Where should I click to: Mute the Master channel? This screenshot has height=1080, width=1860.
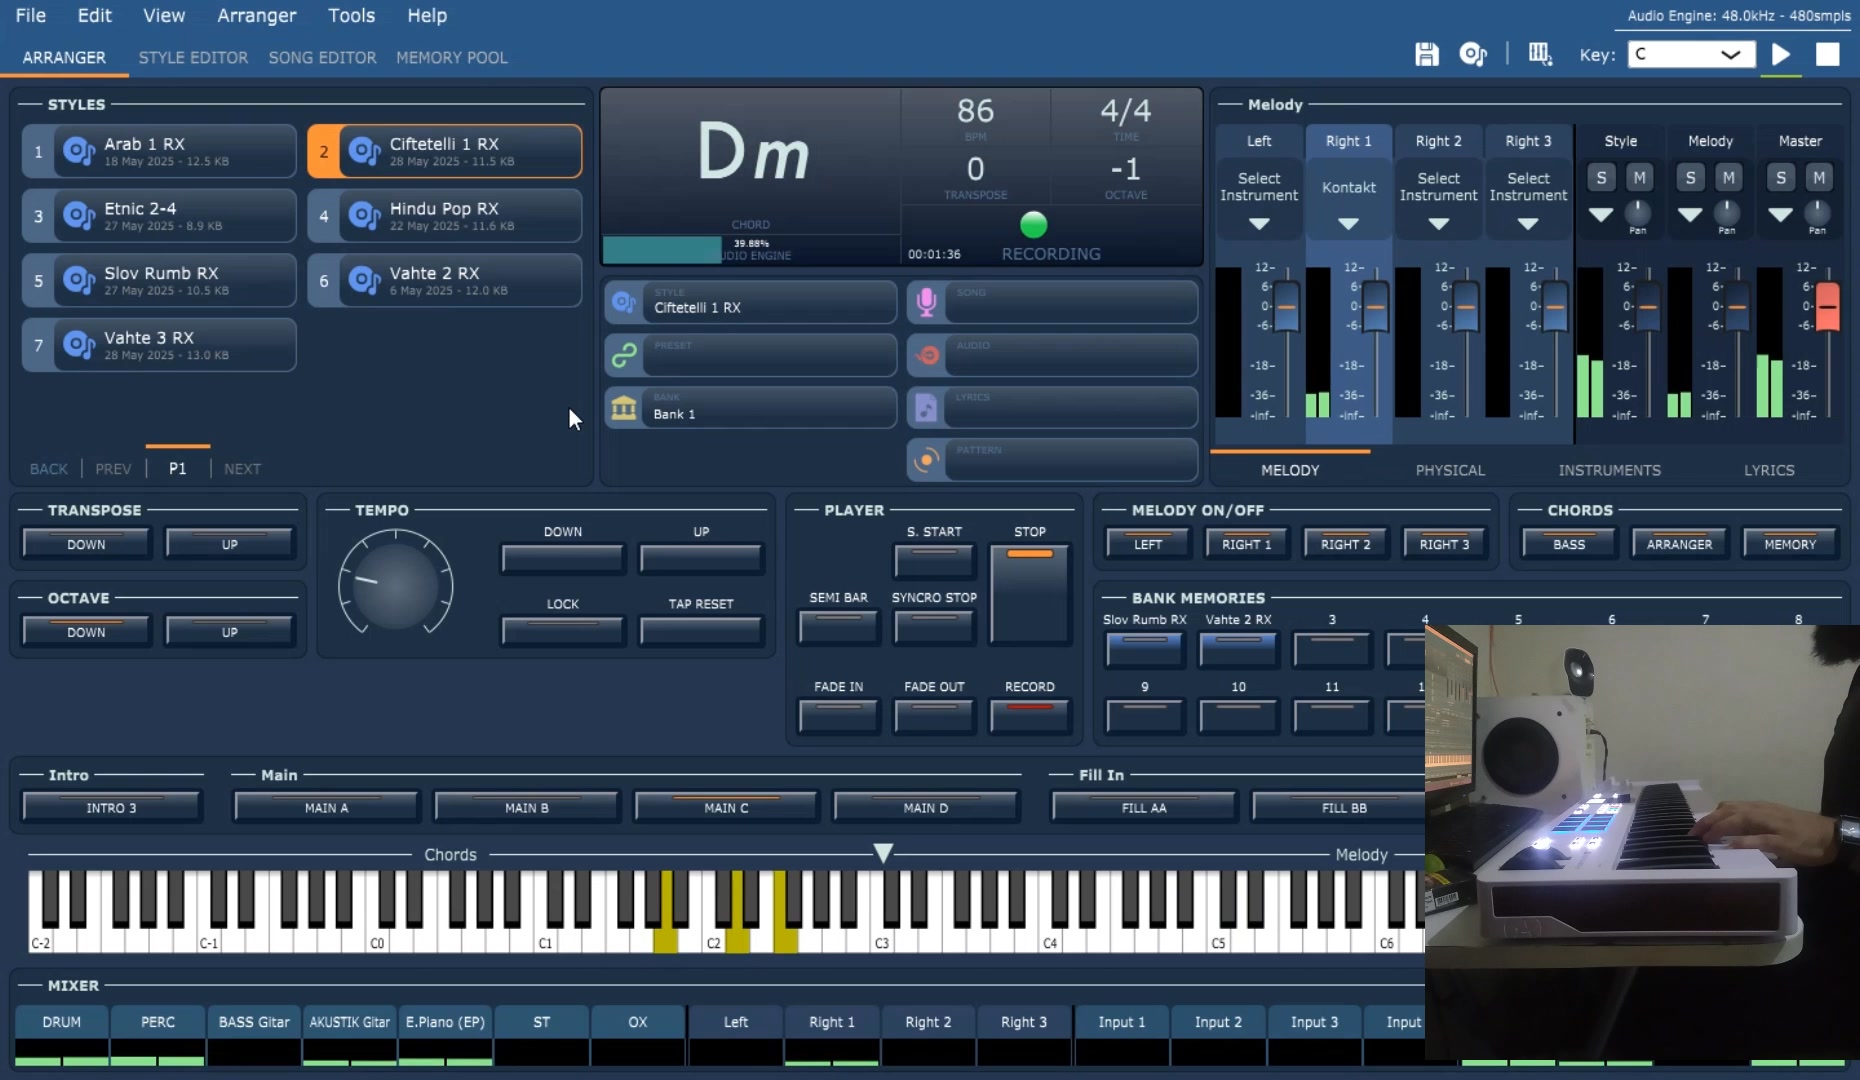click(x=1819, y=178)
